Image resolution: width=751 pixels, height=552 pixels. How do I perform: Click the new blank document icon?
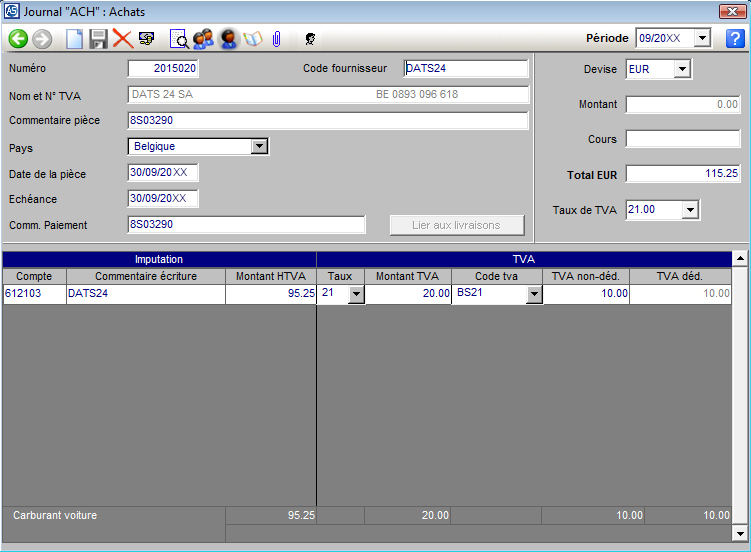tap(74, 39)
